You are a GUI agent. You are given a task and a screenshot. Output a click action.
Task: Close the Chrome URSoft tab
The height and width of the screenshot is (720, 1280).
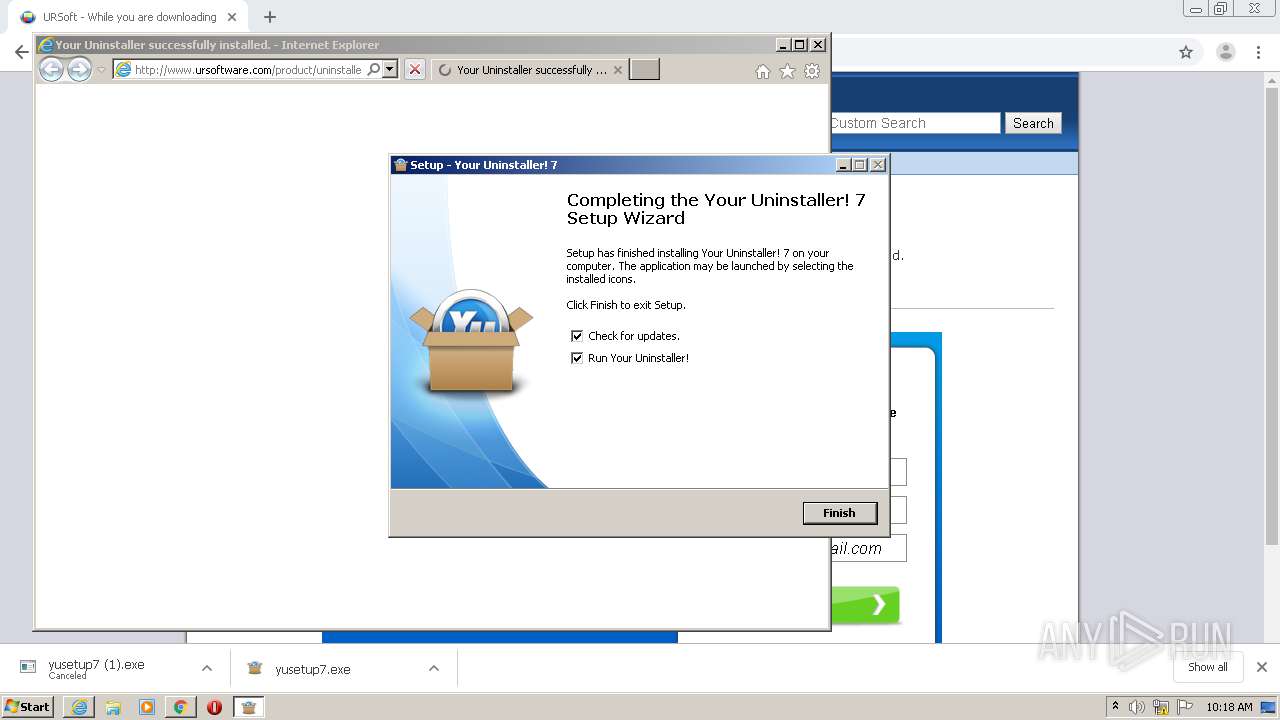click(232, 17)
